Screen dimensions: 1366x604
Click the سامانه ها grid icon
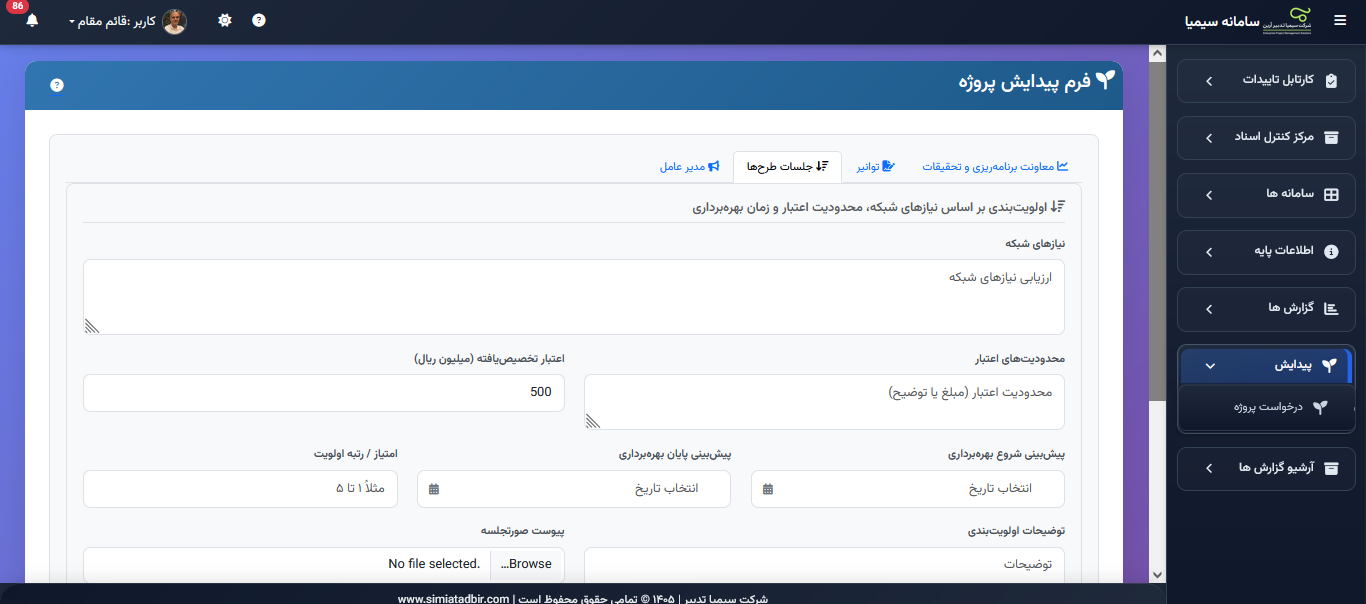(1330, 195)
